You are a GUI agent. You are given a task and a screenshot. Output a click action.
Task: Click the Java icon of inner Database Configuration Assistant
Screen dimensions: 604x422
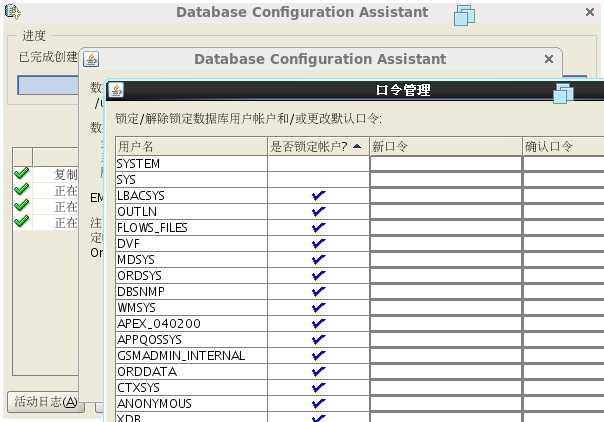91,59
